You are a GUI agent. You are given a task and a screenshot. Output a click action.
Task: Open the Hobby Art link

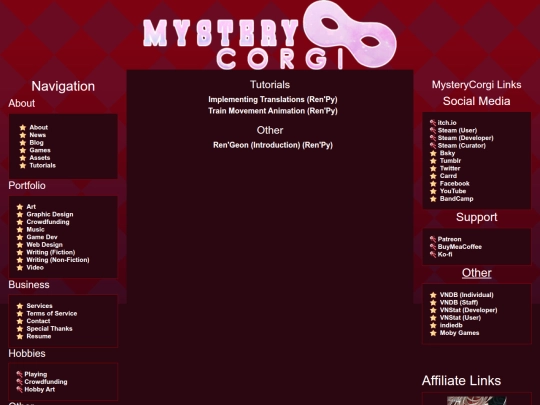click(40, 390)
